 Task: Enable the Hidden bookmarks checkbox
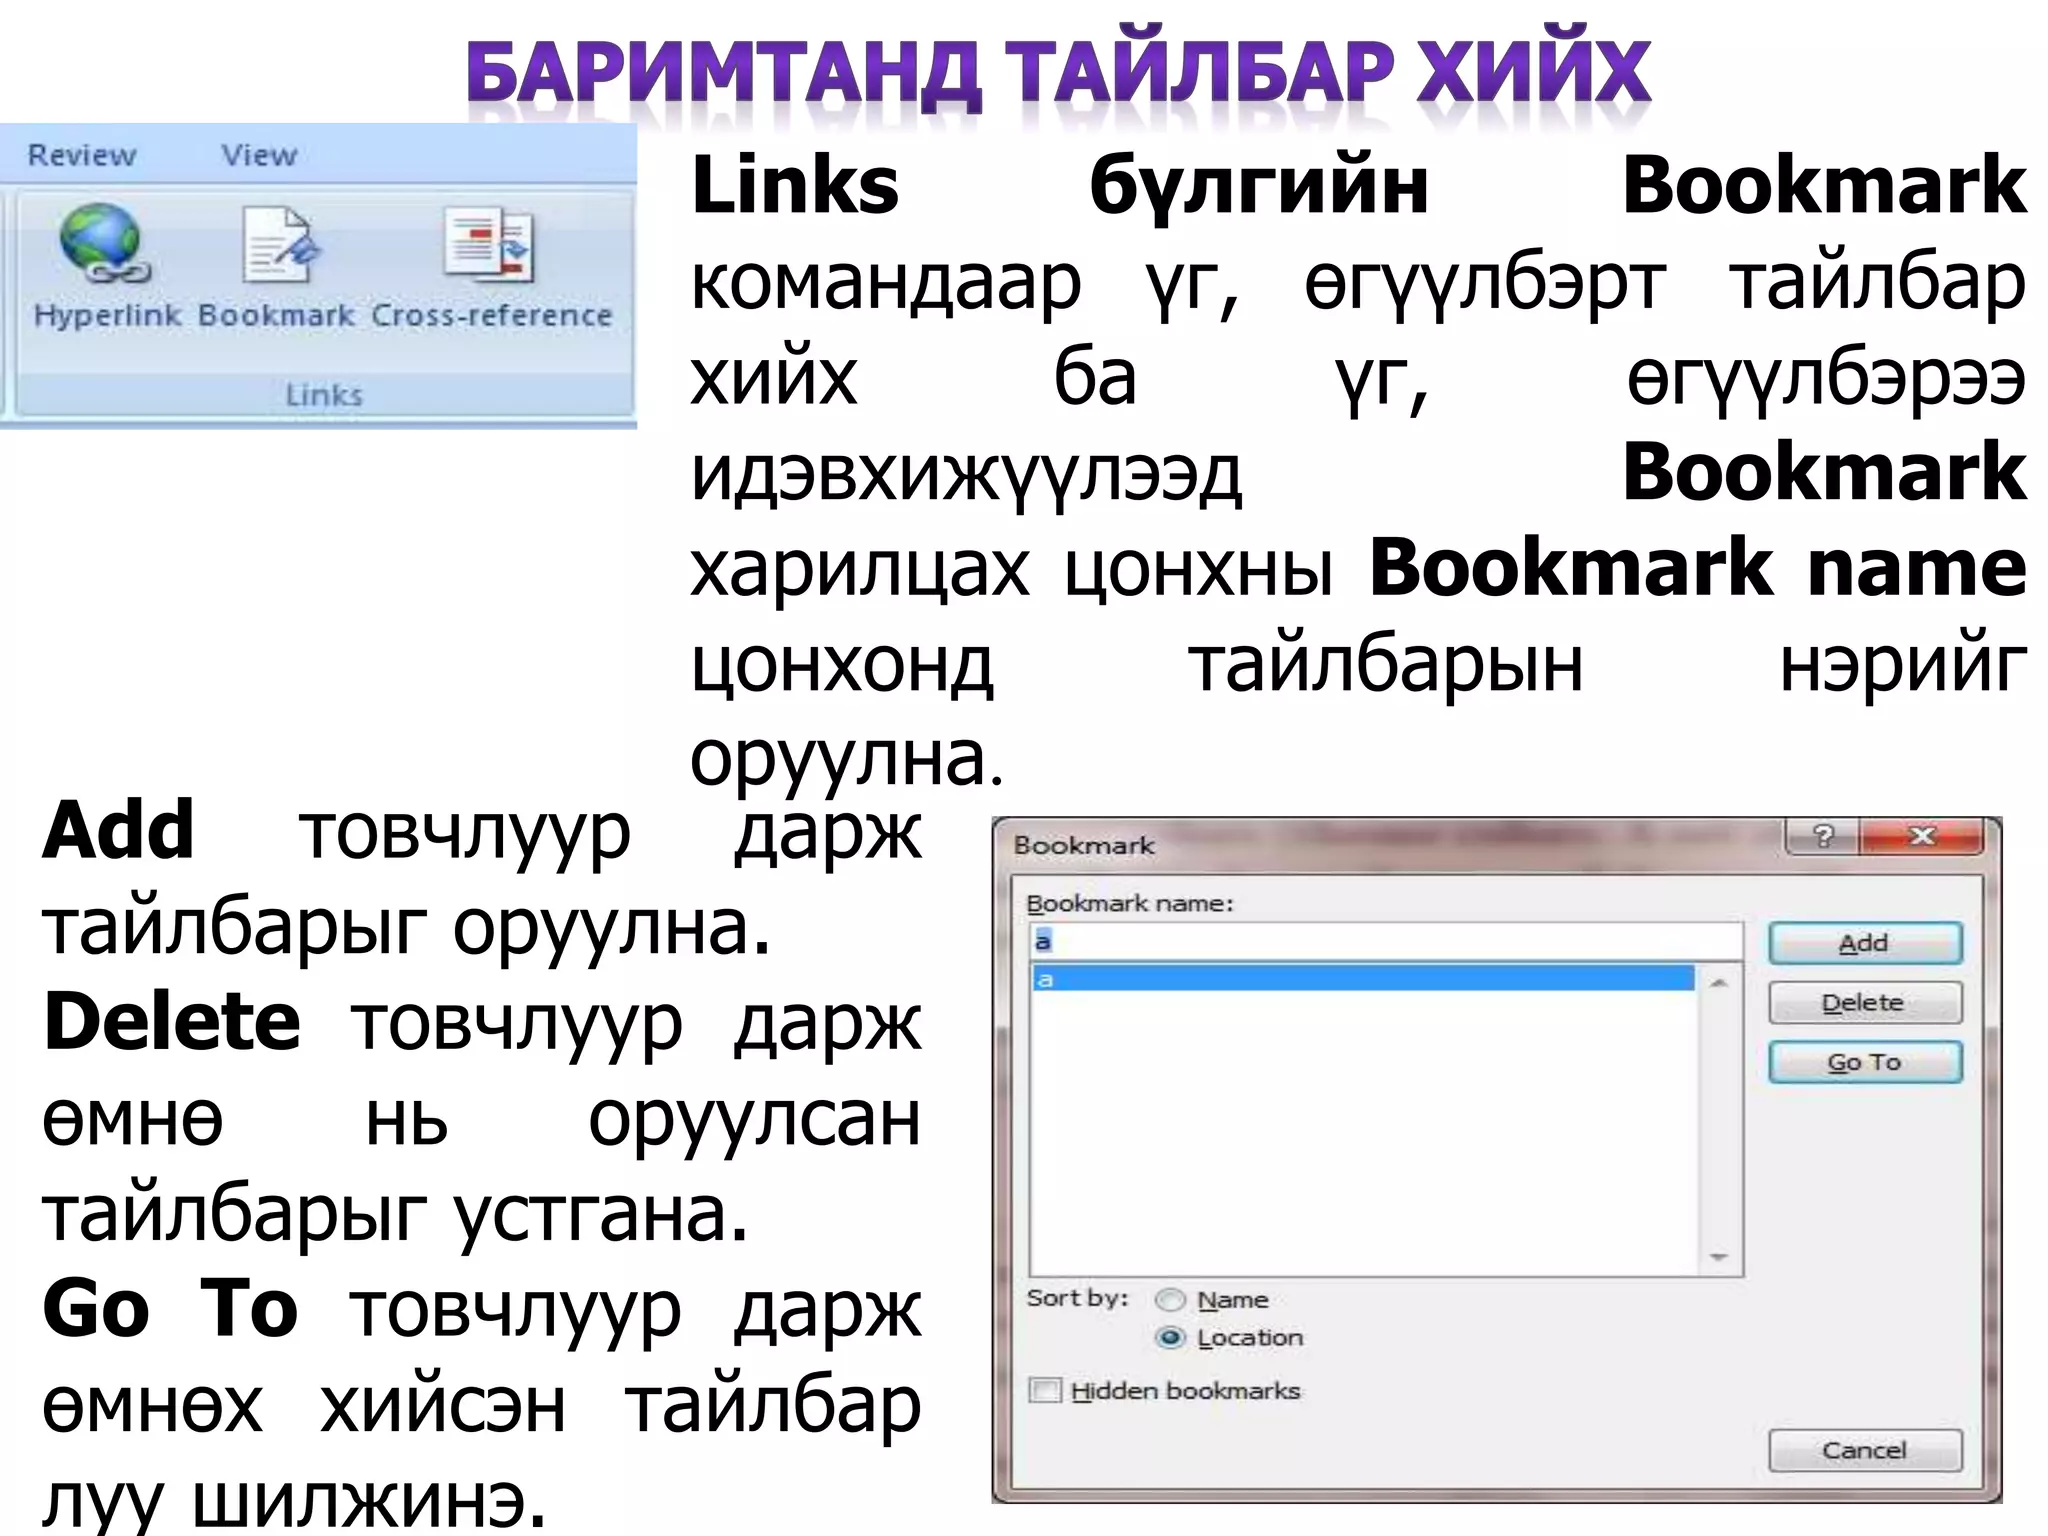click(1046, 1391)
